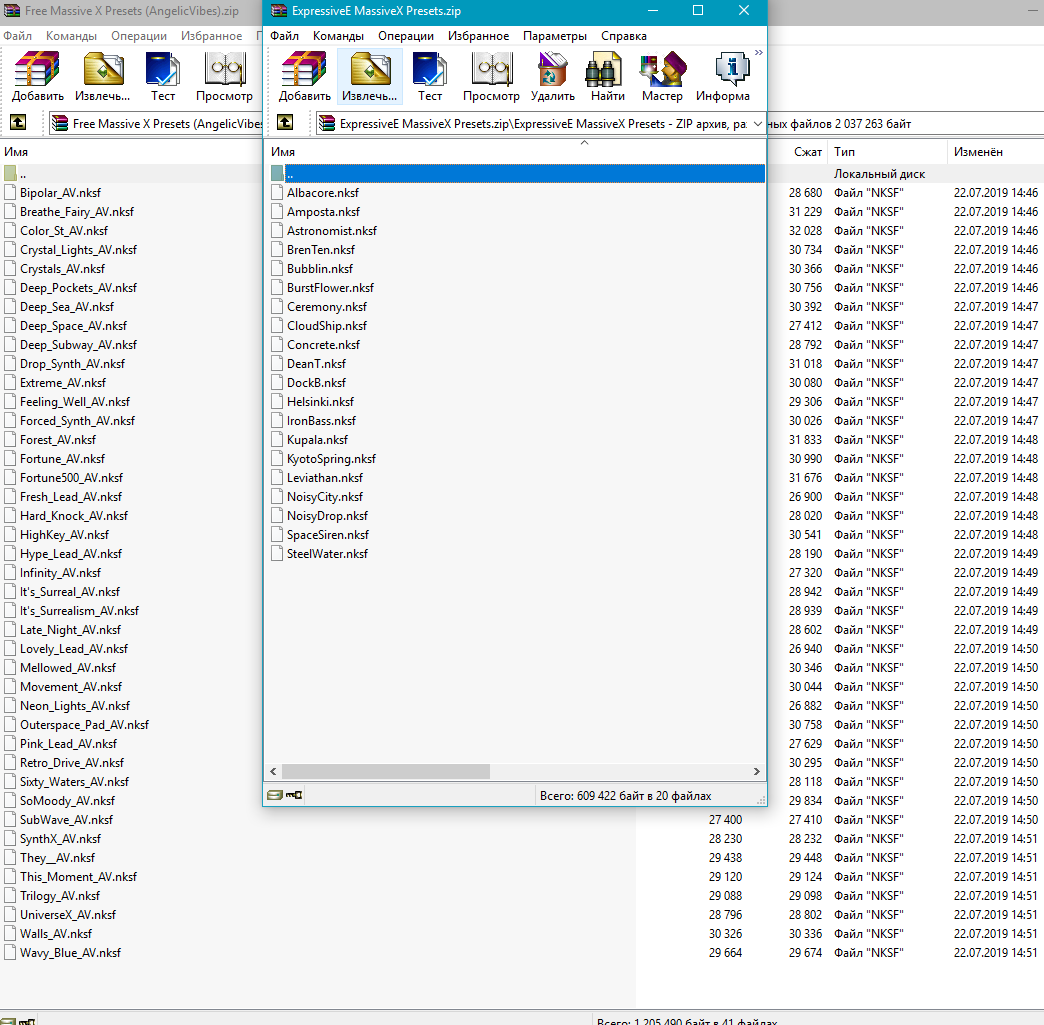The height and width of the screenshot is (1025, 1044).
Task: Click left arrow of horizontal scrollbar
Action: (273, 771)
